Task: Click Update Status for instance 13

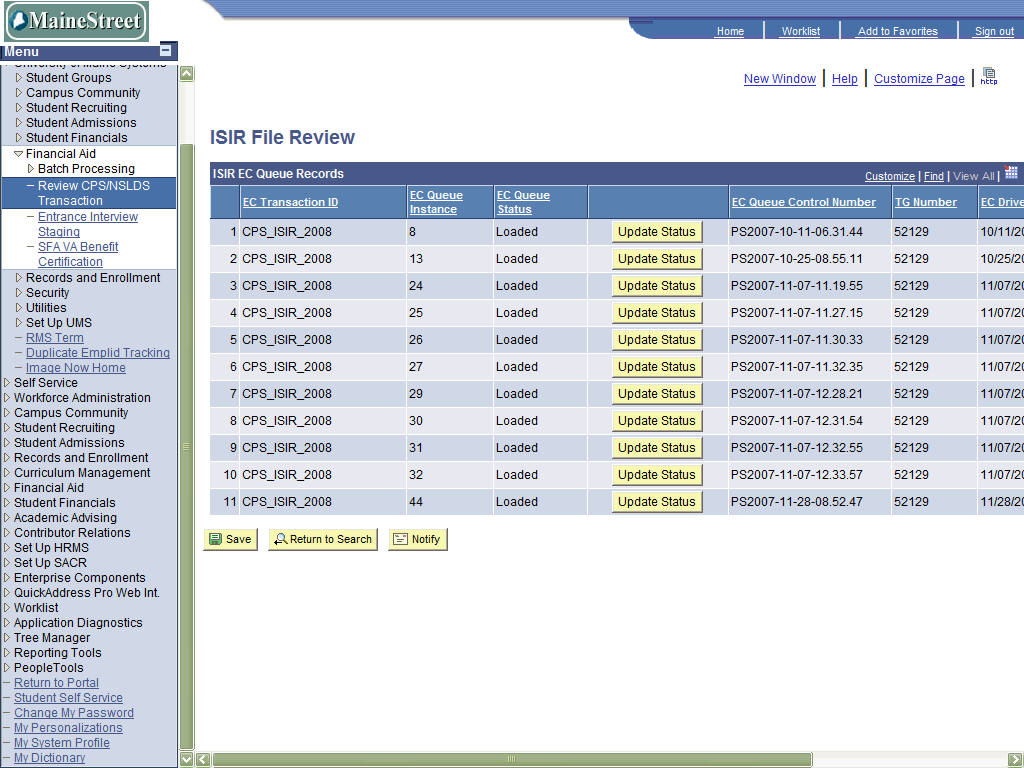Action: pyautogui.click(x=657, y=259)
